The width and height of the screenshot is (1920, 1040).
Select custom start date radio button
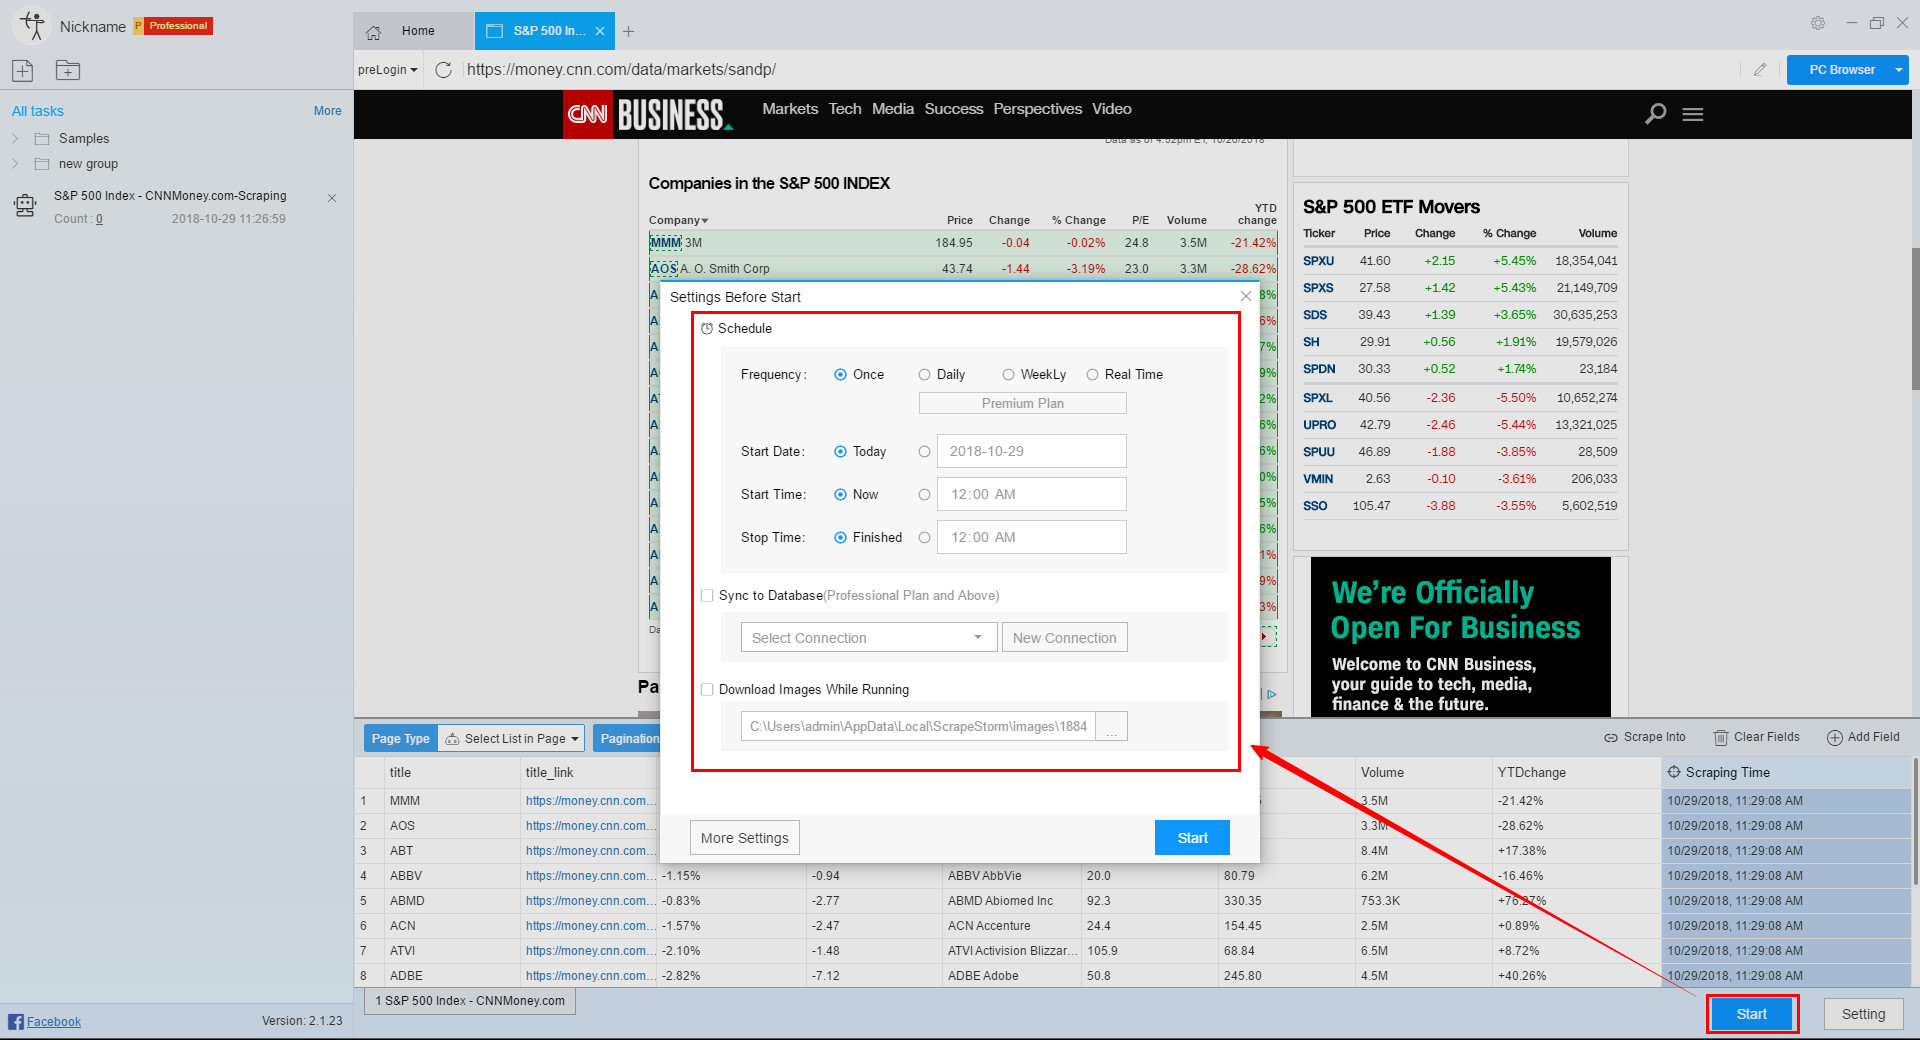[x=924, y=452]
